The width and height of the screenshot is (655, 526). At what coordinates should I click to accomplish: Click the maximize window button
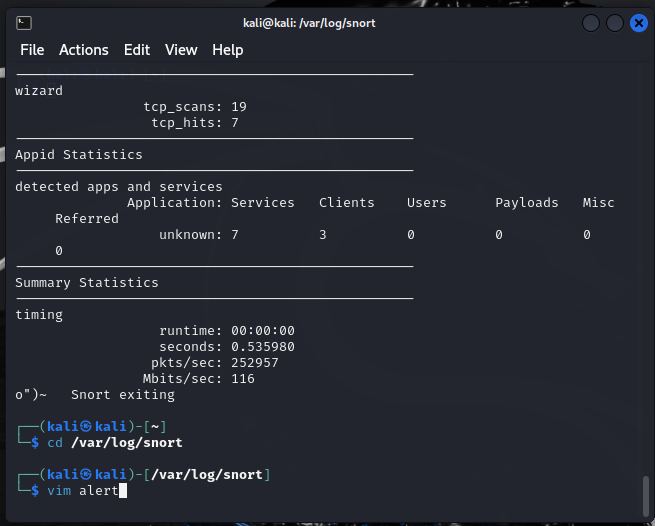[615, 23]
